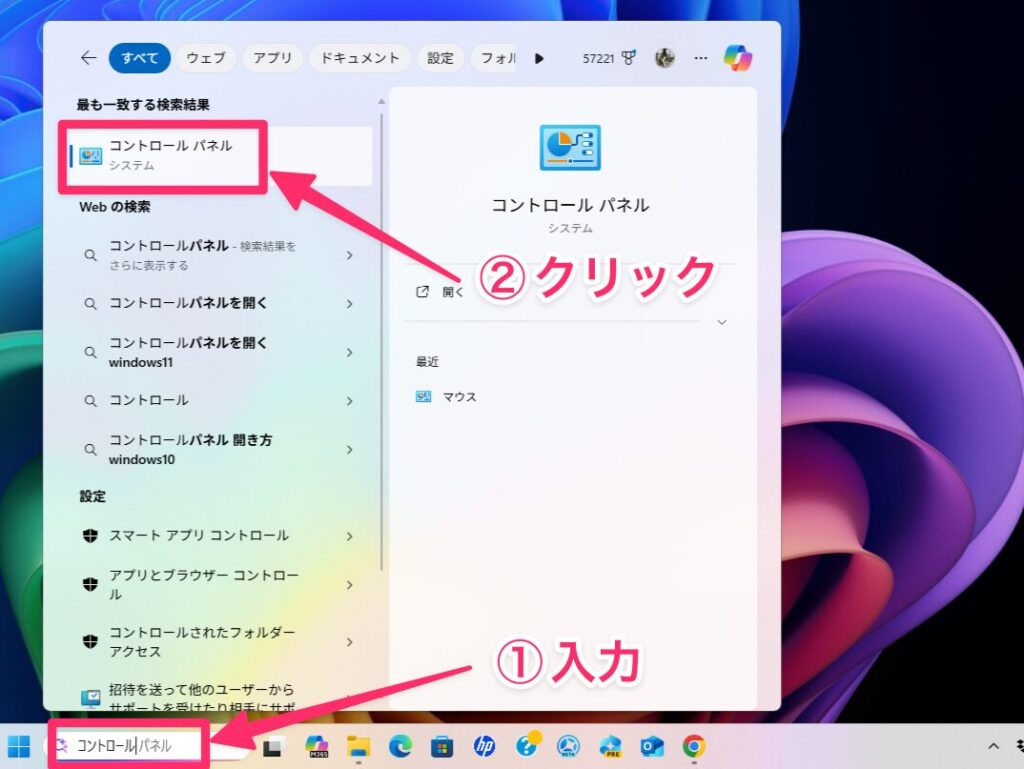Screen dimensions: 1024x769
Task: Open the user profile avatar
Action: pyautogui.click(x=665, y=58)
